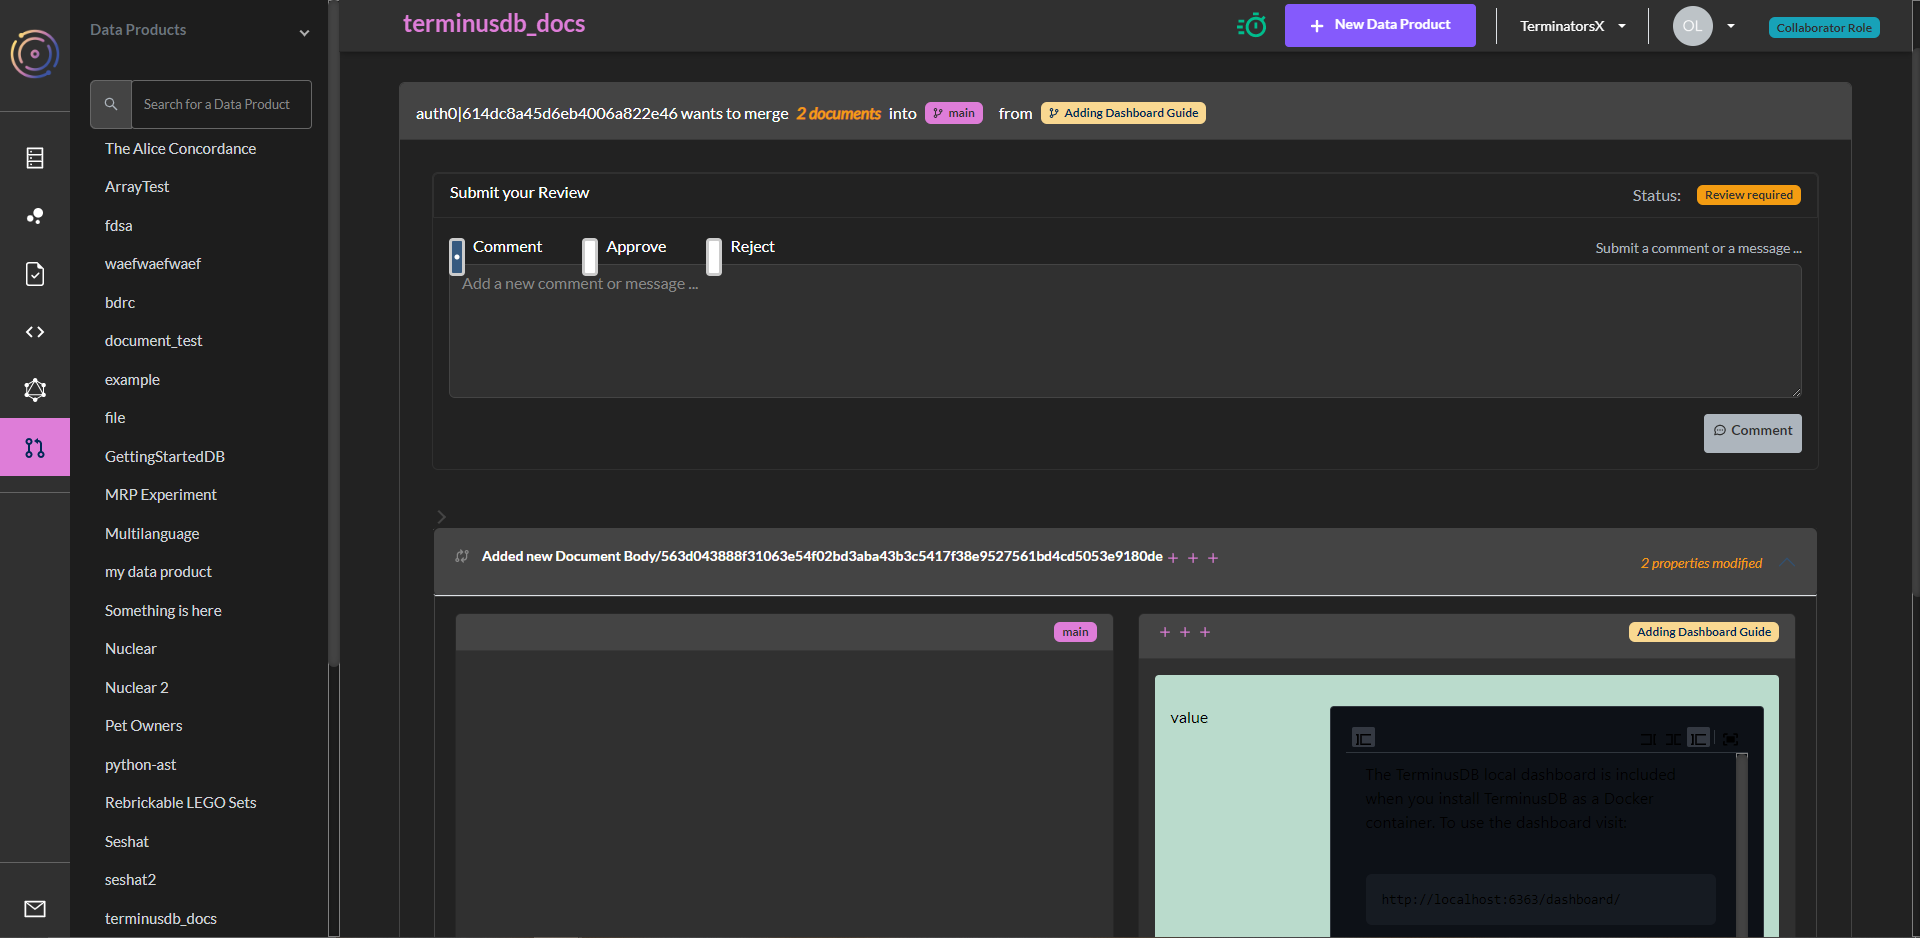Click the search magnifier in Data Products search
Image resolution: width=1920 pixels, height=938 pixels.
click(x=110, y=104)
